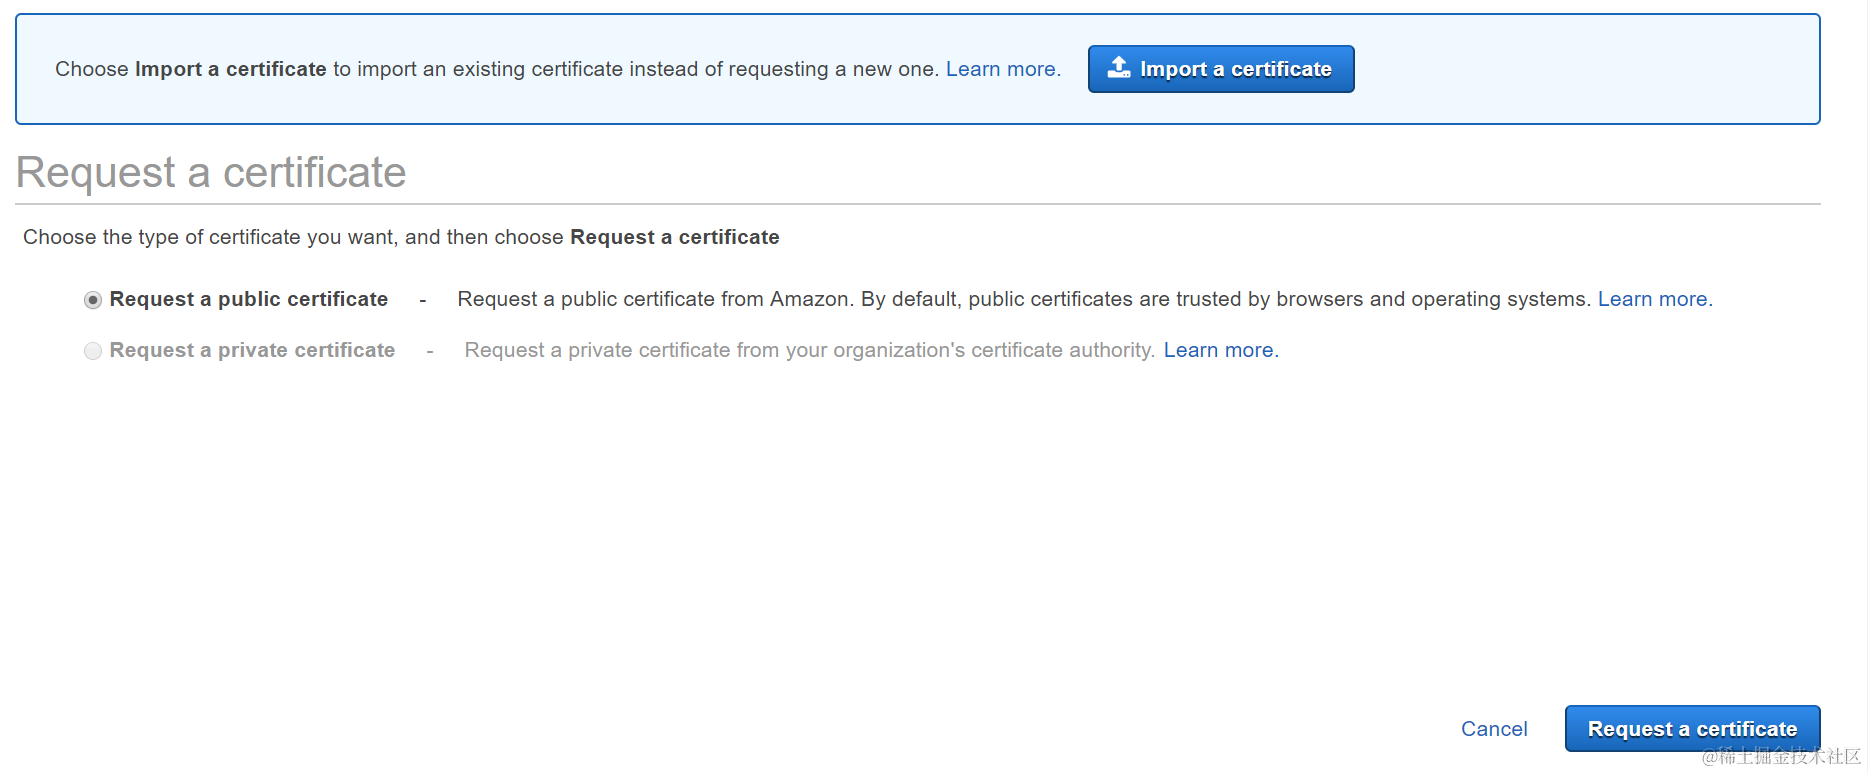Open Learn more link in the import banner

coord(1002,69)
